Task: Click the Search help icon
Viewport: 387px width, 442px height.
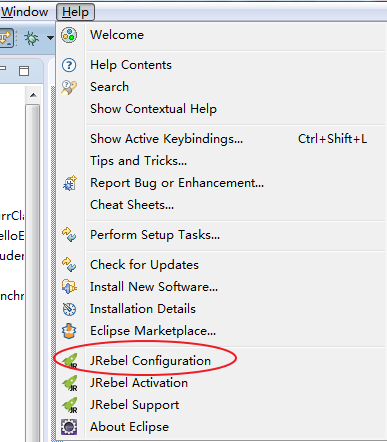Action: (69, 87)
